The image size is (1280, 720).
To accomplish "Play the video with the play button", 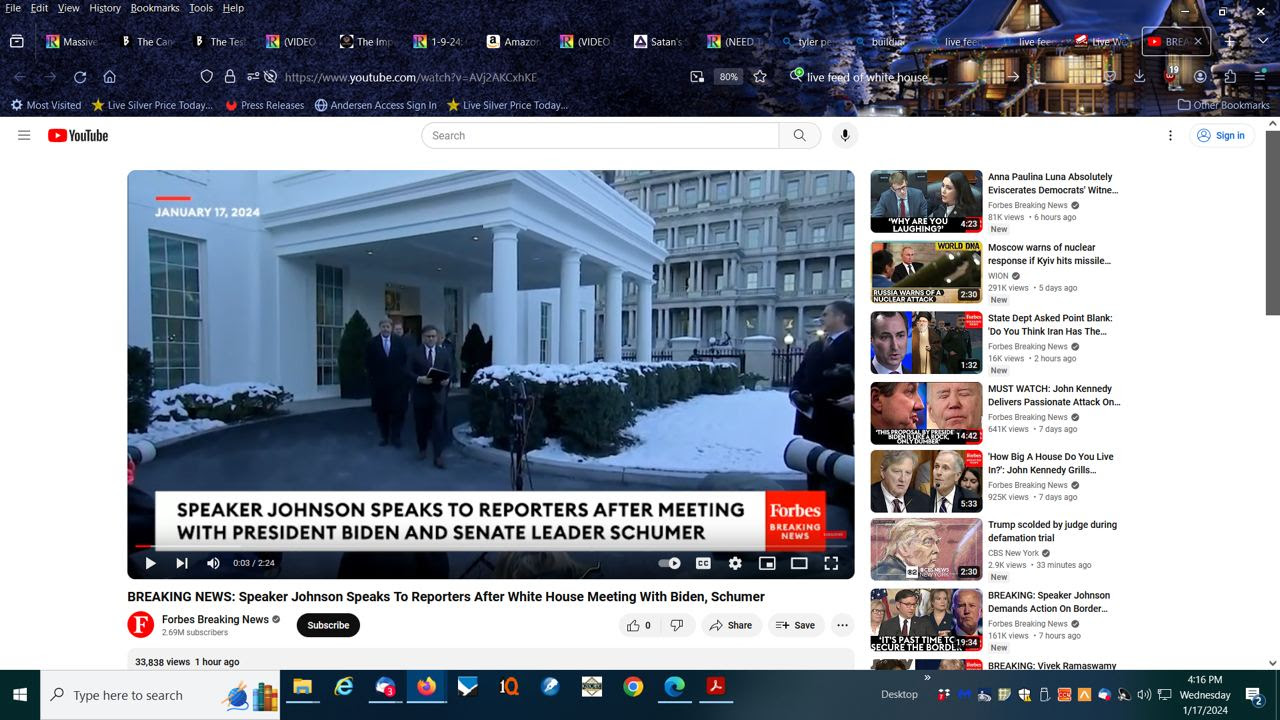I will click(x=150, y=563).
